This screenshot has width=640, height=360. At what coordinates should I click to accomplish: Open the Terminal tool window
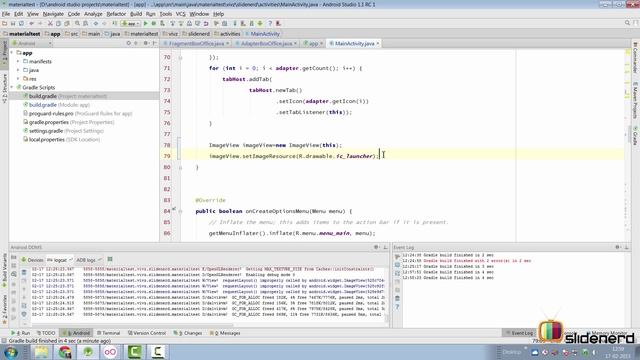pos(109,333)
